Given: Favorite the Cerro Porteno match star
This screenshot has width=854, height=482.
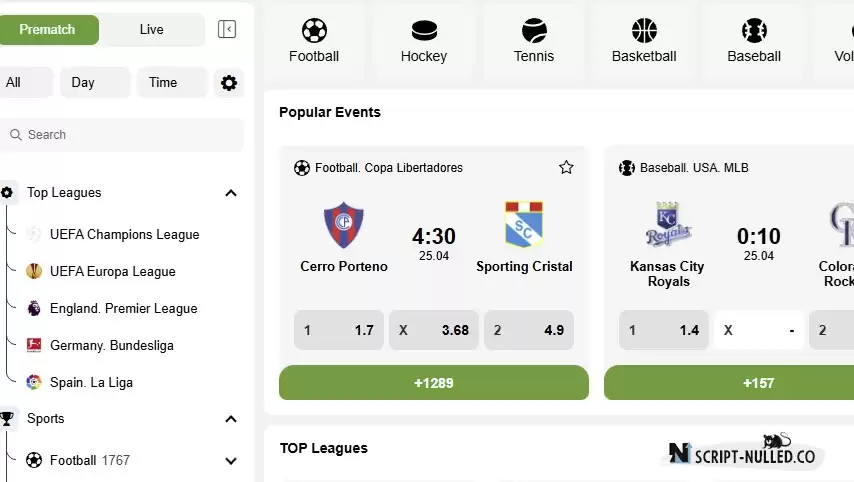Looking at the screenshot, I should click(566, 167).
